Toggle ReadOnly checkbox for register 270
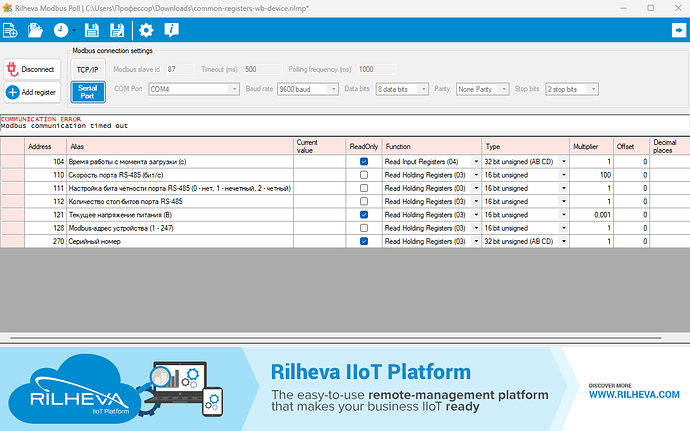690x431 pixels. pyautogui.click(x=364, y=241)
